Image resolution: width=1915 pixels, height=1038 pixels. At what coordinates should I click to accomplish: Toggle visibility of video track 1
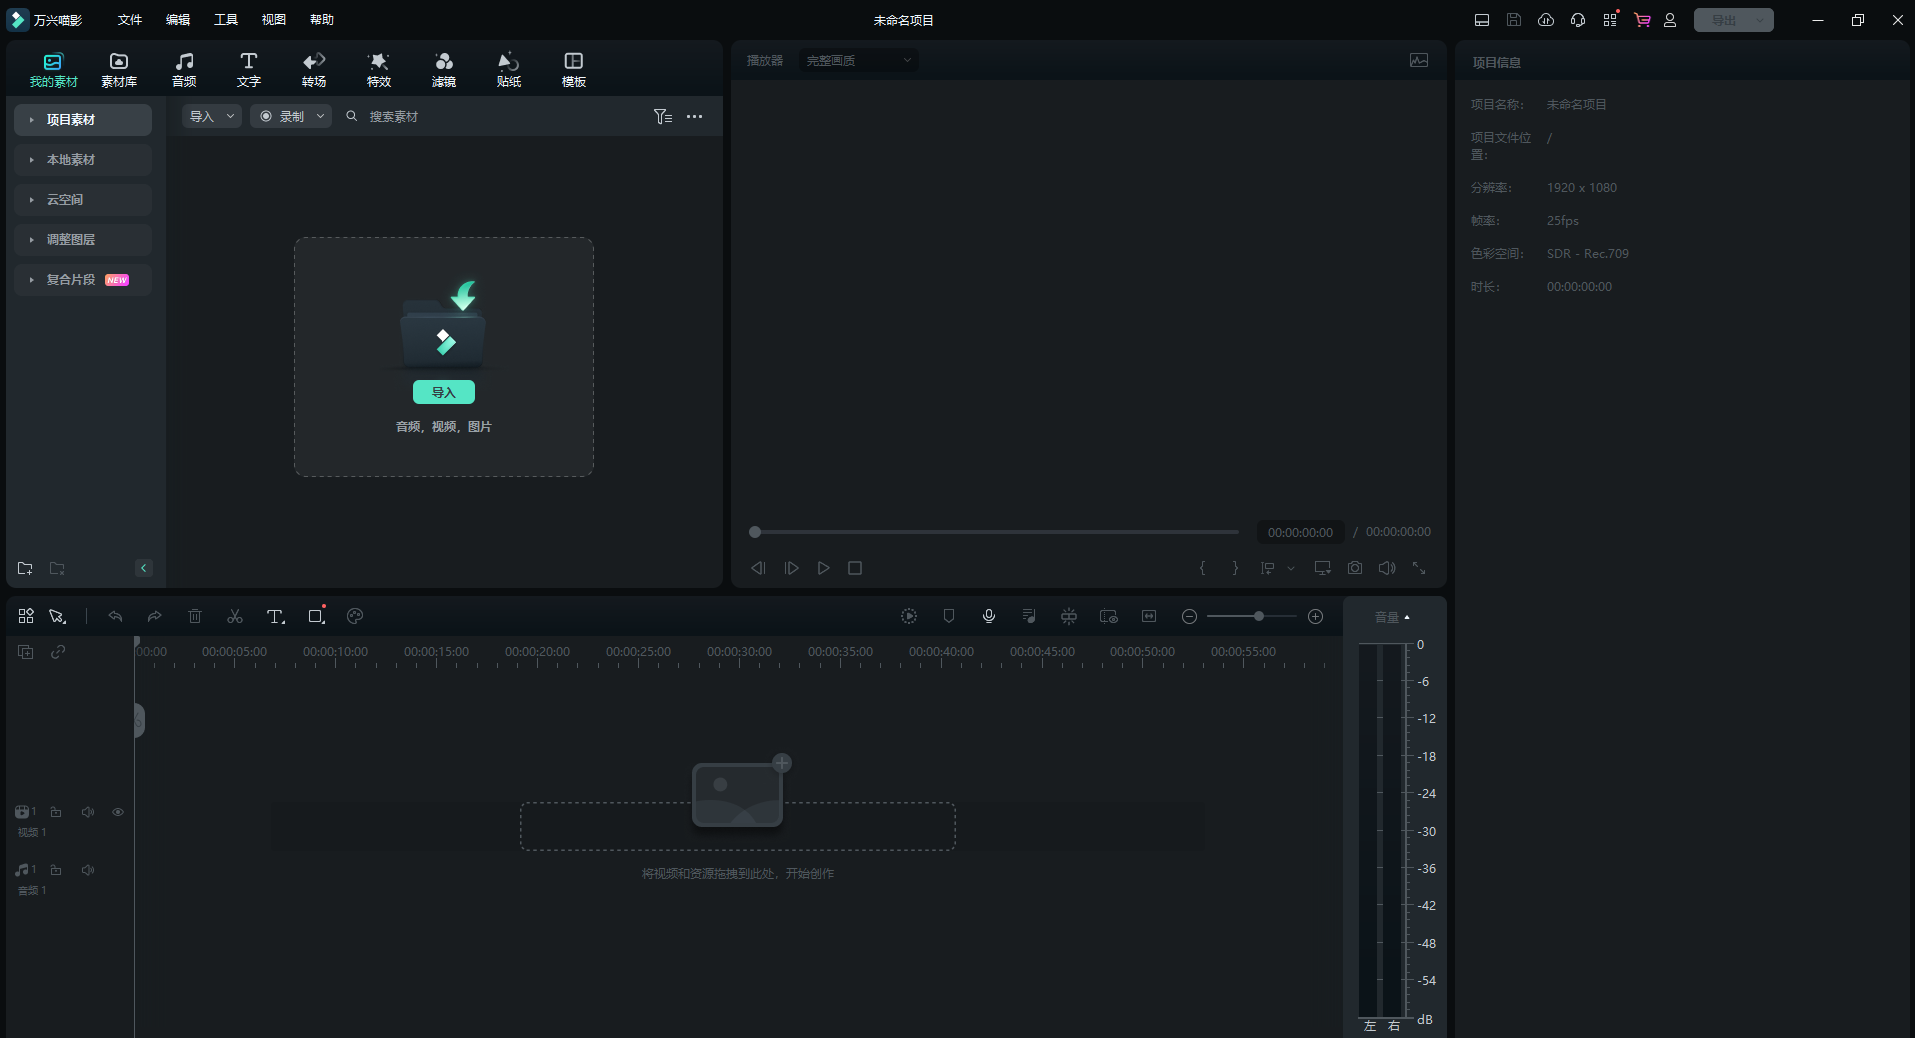pos(118,812)
